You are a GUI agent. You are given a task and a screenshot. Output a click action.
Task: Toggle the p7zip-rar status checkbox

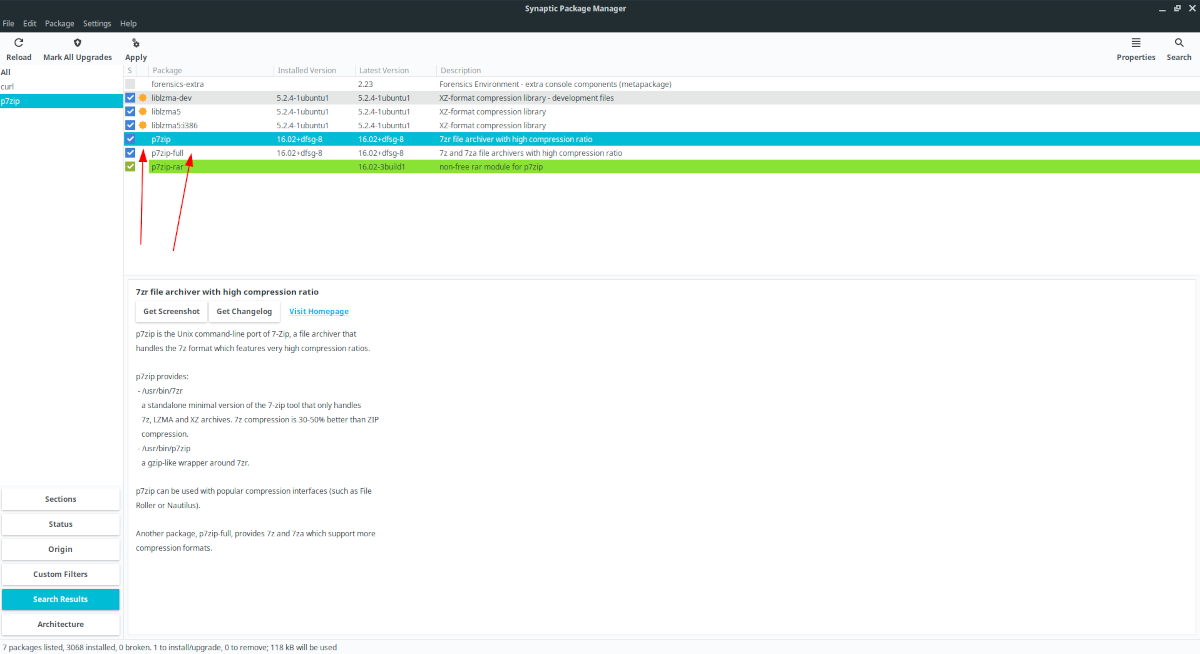click(x=130, y=167)
